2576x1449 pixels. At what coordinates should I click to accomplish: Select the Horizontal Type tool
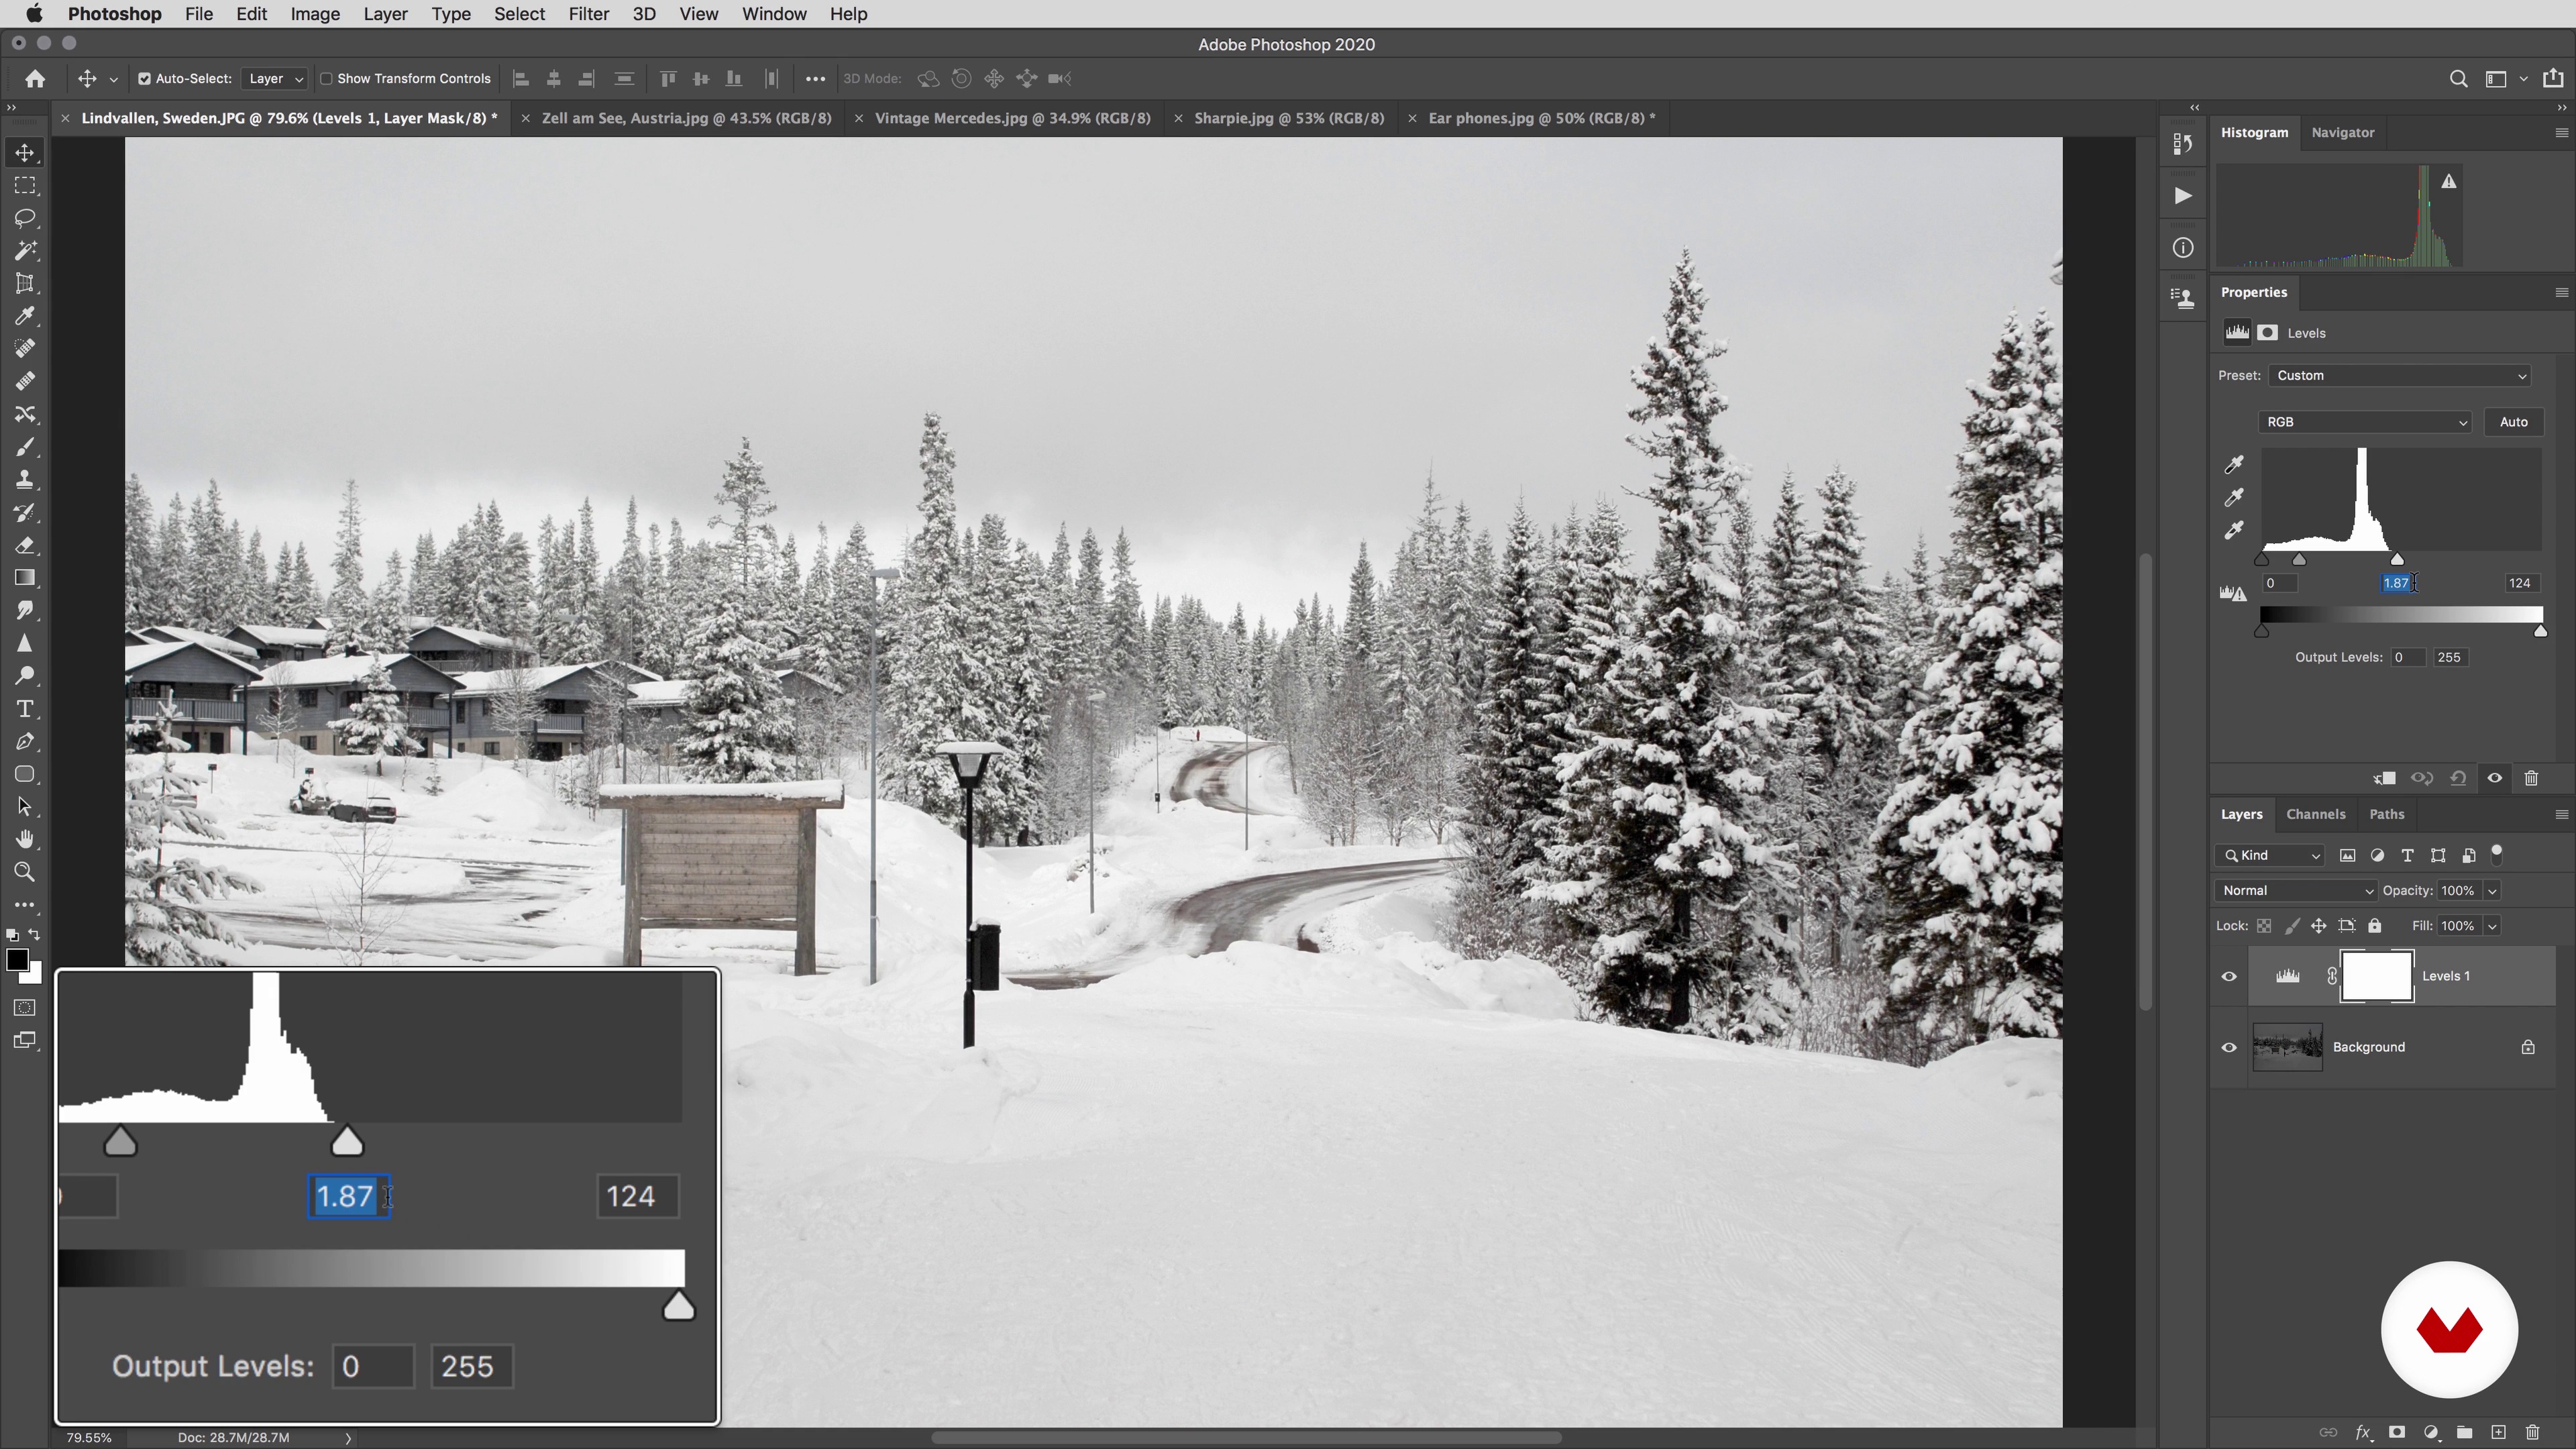[x=25, y=709]
